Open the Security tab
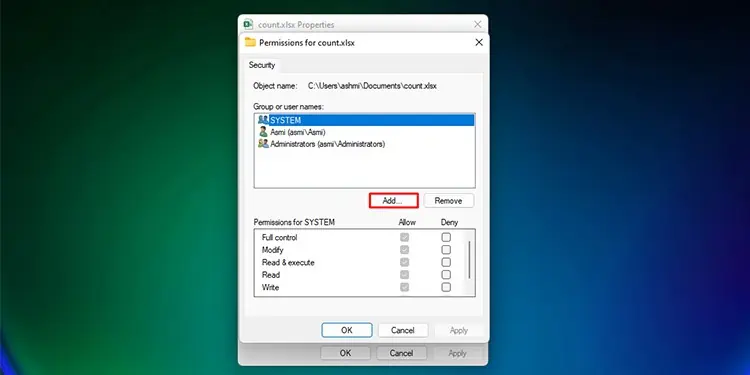 262,65
